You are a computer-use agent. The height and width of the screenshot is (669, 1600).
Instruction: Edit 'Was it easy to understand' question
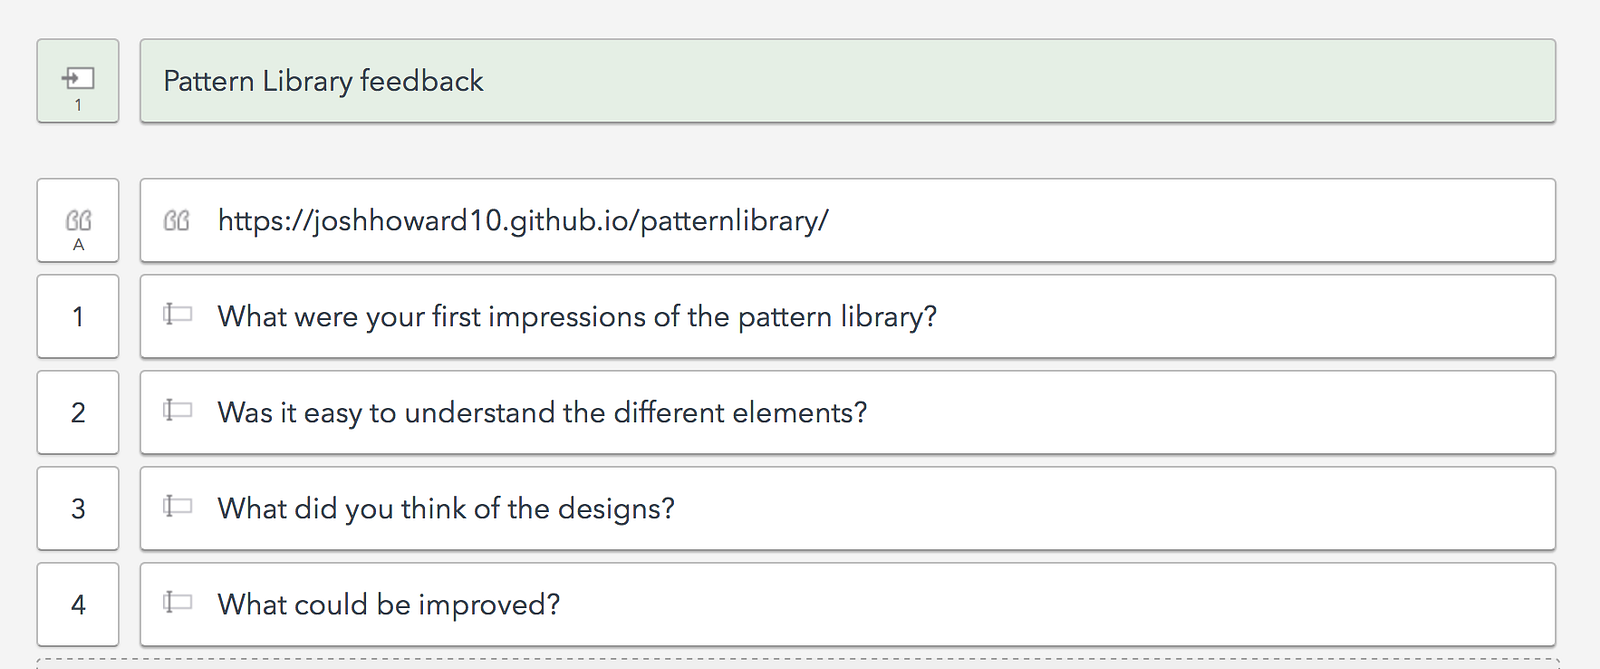[542, 413]
